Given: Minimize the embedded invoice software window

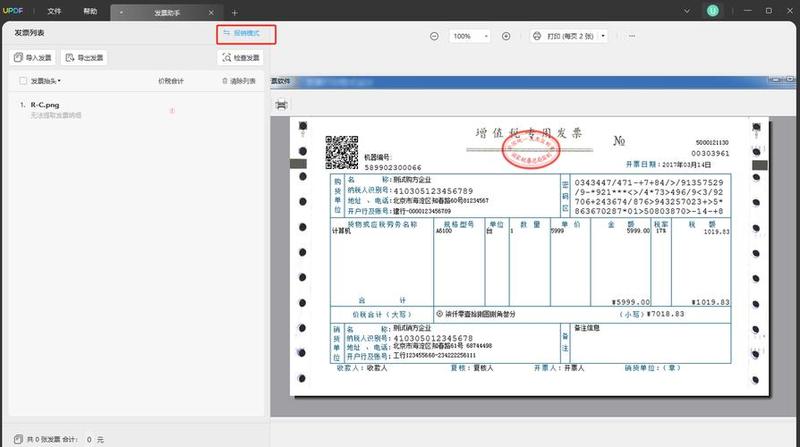Looking at the screenshot, I should coord(776,80).
